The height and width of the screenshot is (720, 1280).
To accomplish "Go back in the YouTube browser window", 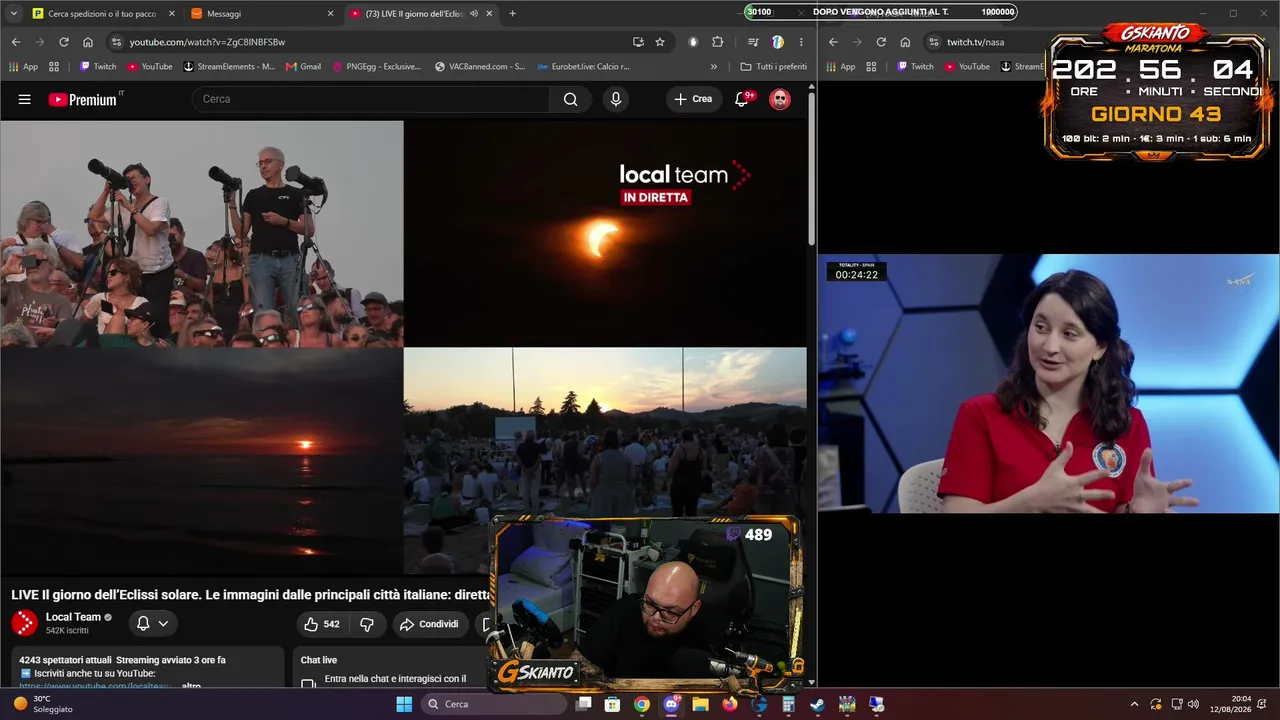I will (x=16, y=42).
